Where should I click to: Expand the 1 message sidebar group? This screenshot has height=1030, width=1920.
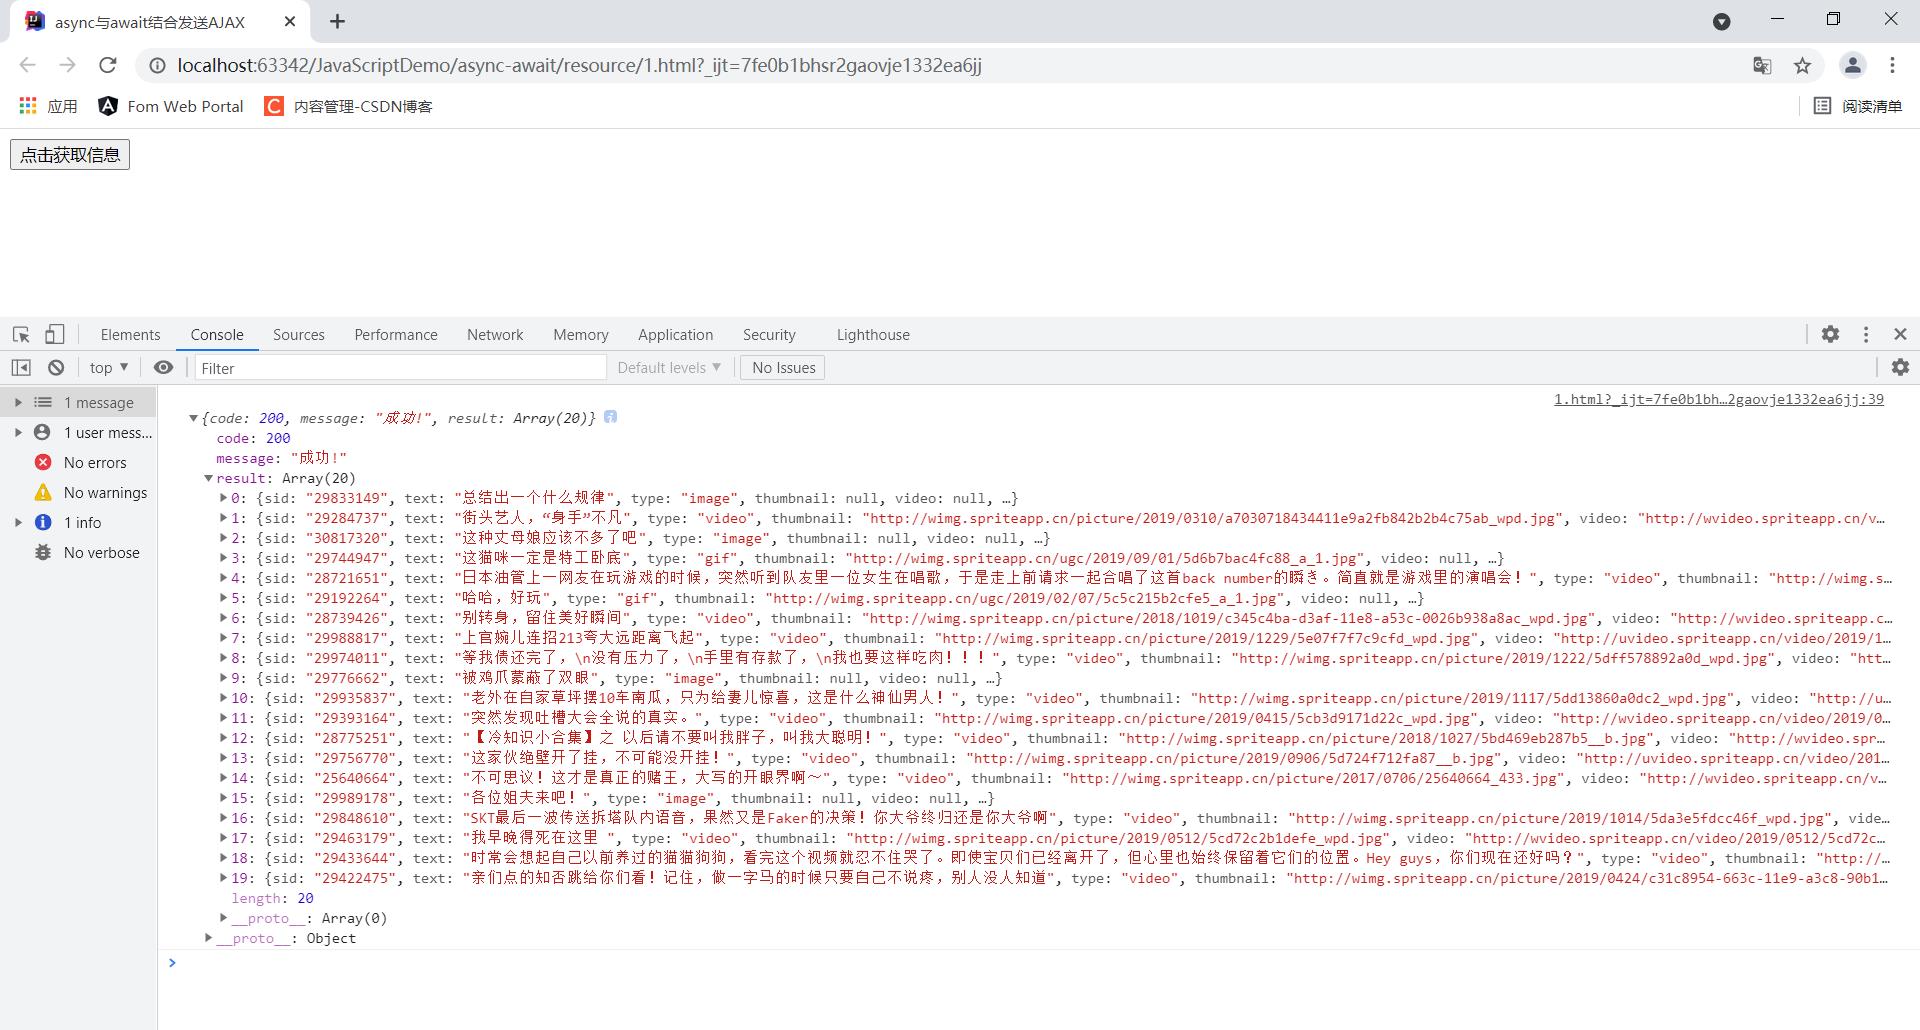click(18, 402)
